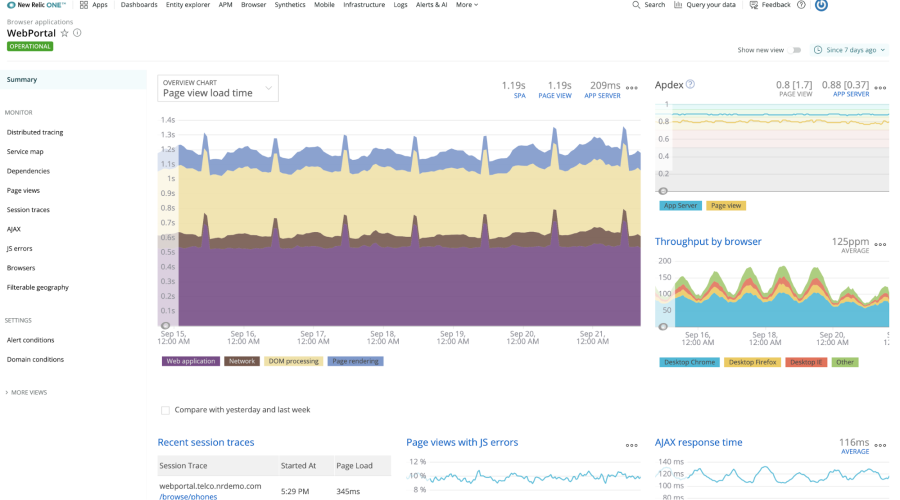Viewport: 900px width, 500px height.
Task: Check Compare with yesterday and last week
Action: pyautogui.click(x=165, y=410)
